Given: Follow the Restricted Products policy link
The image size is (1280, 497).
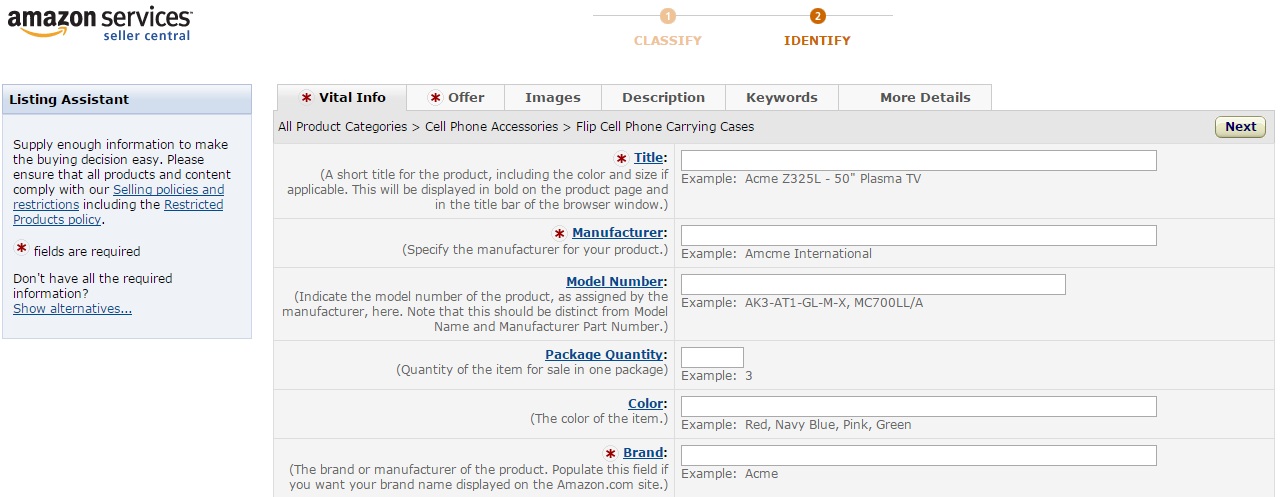Looking at the screenshot, I should [x=193, y=205].
